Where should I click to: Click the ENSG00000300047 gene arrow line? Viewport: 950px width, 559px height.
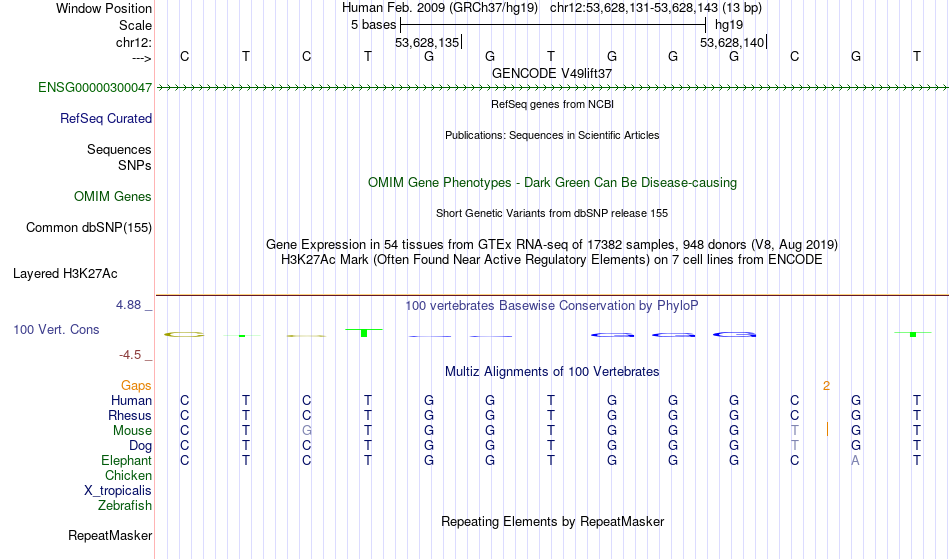coord(552,88)
